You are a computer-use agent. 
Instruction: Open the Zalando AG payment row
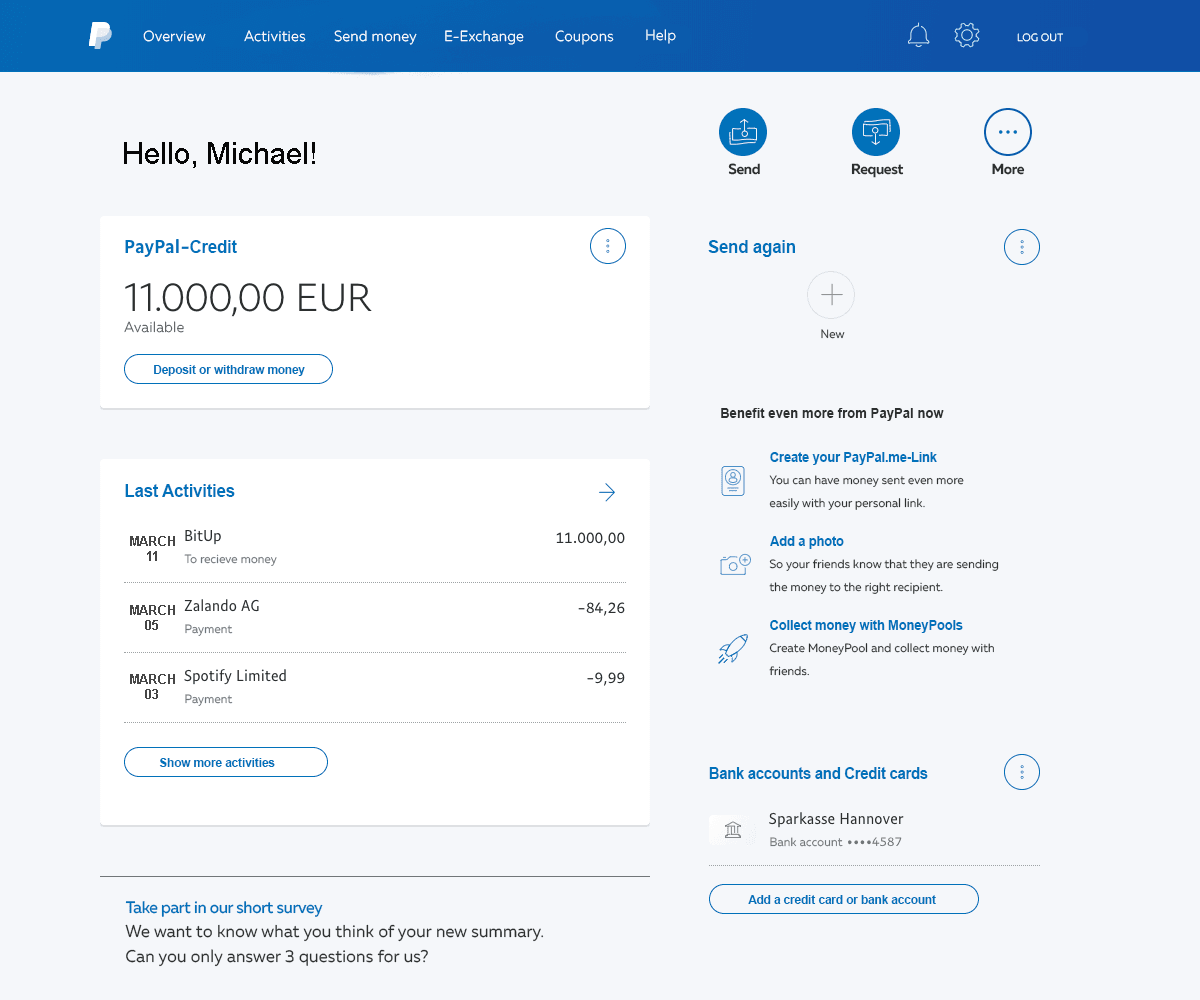[375, 617]
